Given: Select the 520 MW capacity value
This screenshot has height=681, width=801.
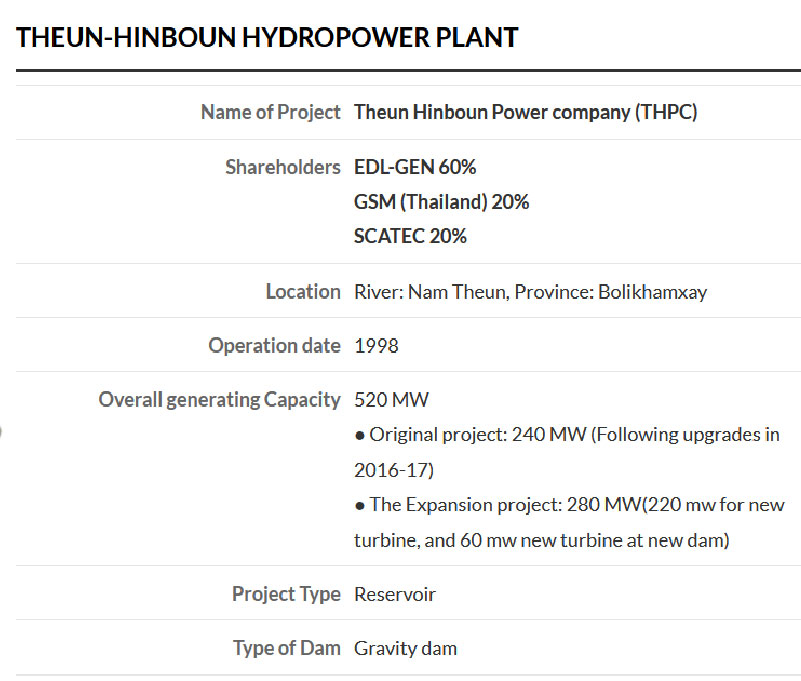Looking at the screenshot, I should tap(391, 400).
